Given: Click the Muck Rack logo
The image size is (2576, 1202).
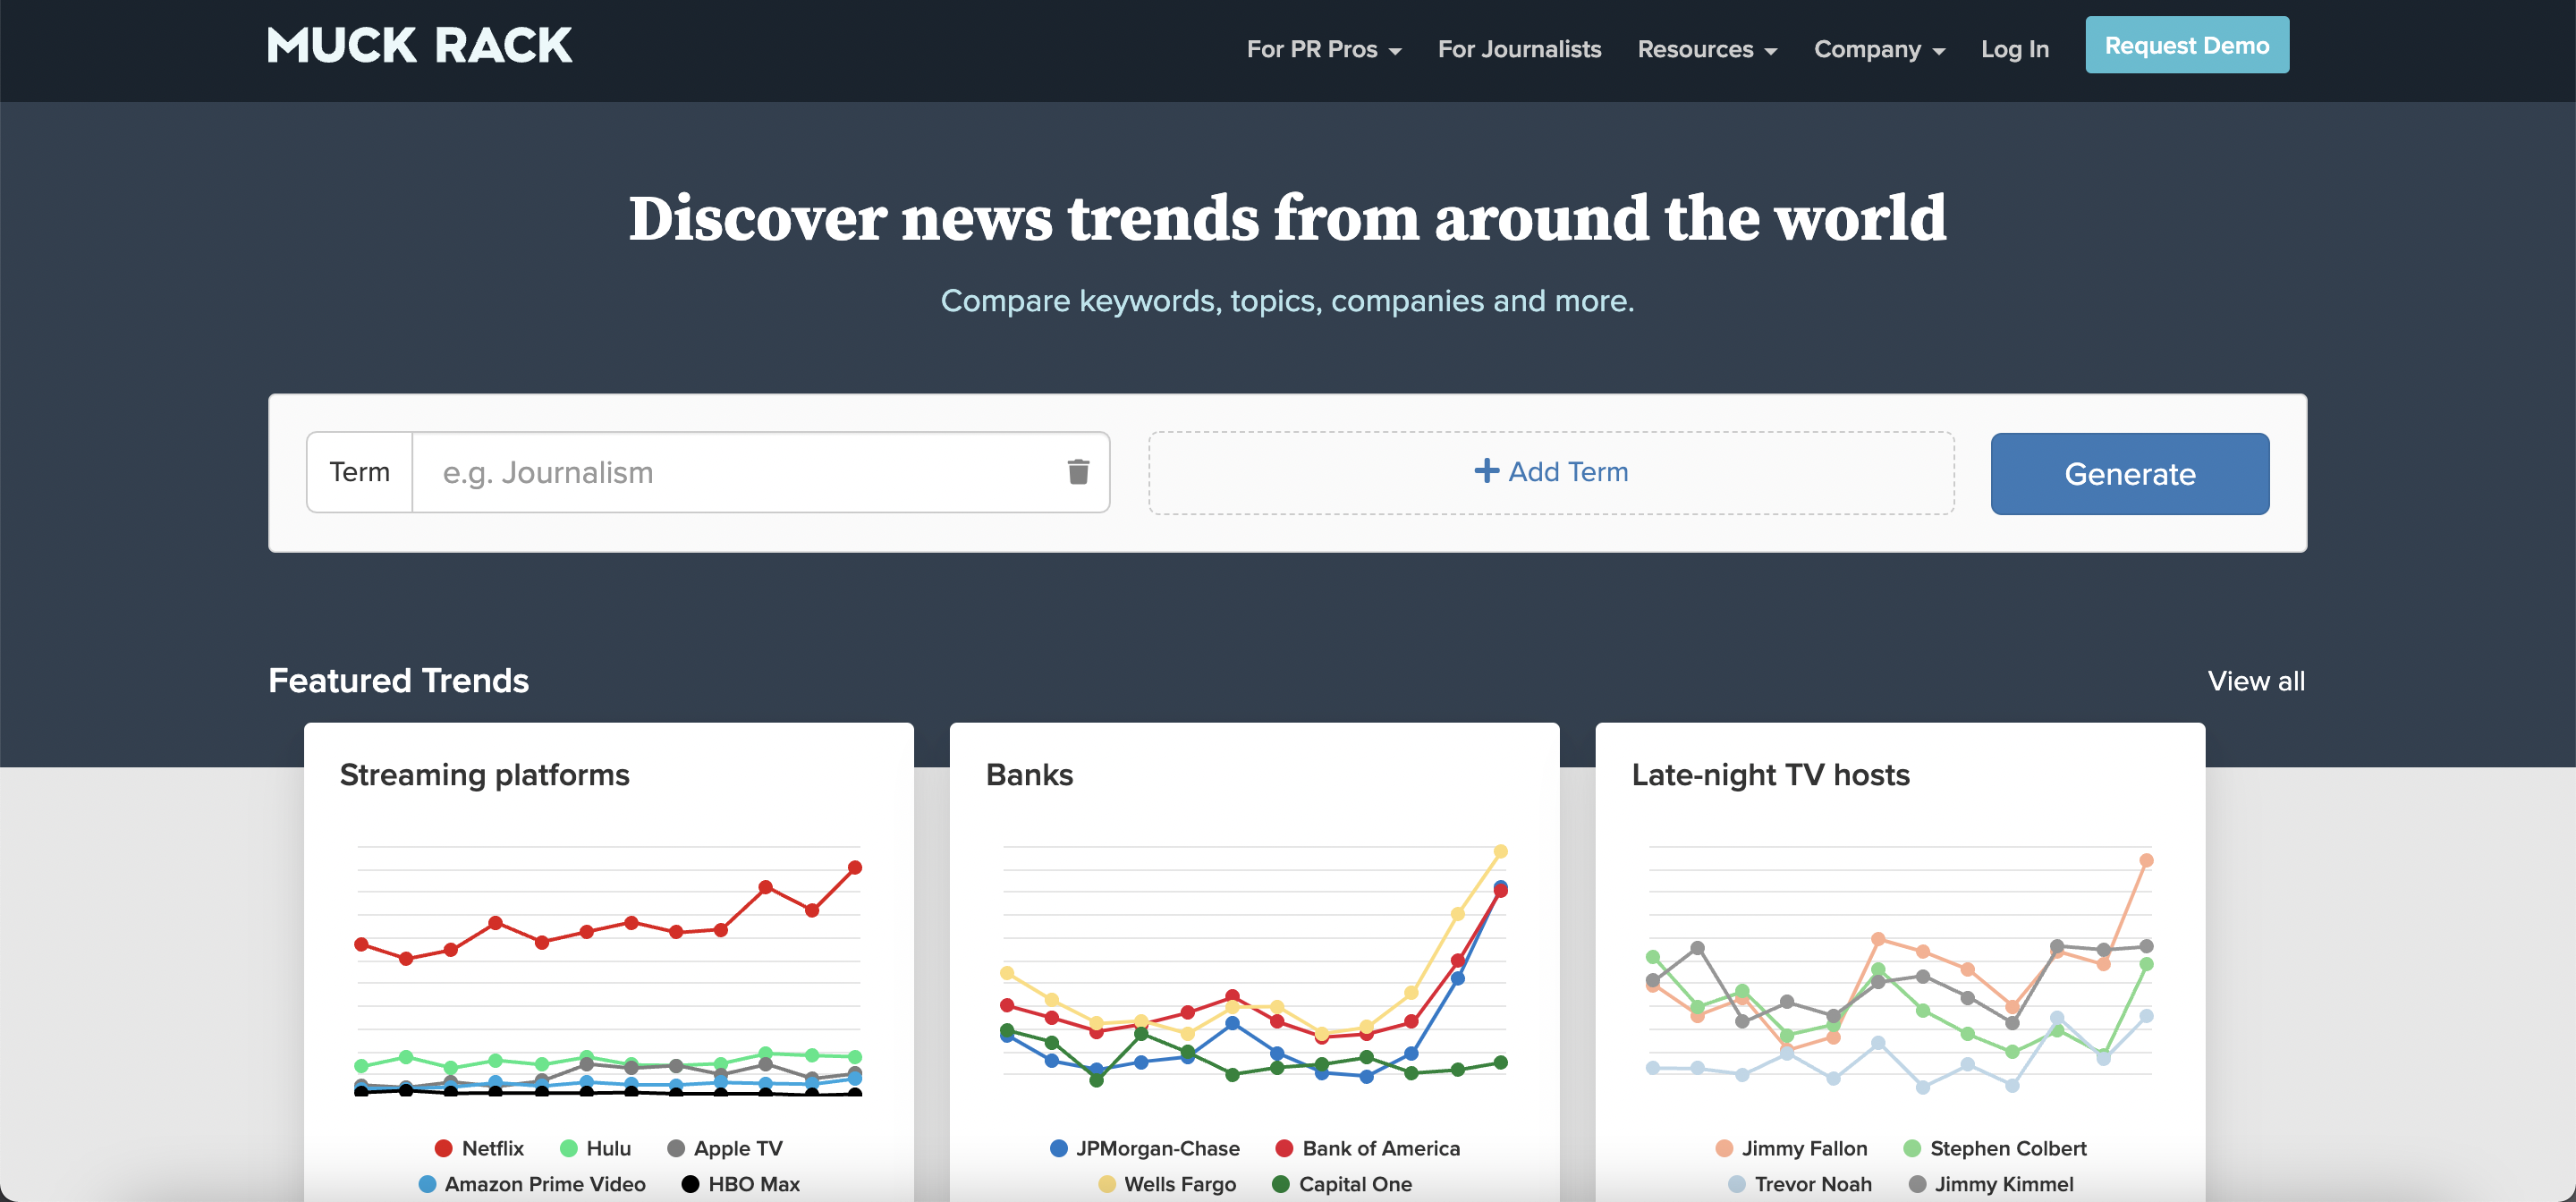Looking at the screenshot, I should pyautogui.click(x=420, y=46).
